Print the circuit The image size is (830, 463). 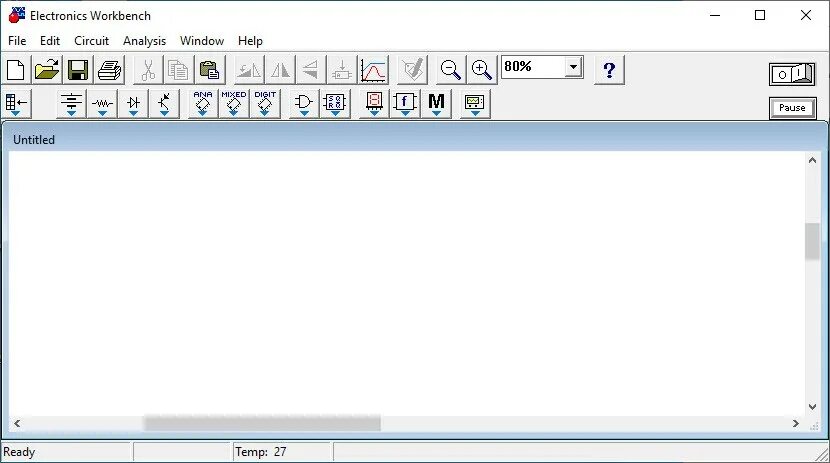point(109,70)
